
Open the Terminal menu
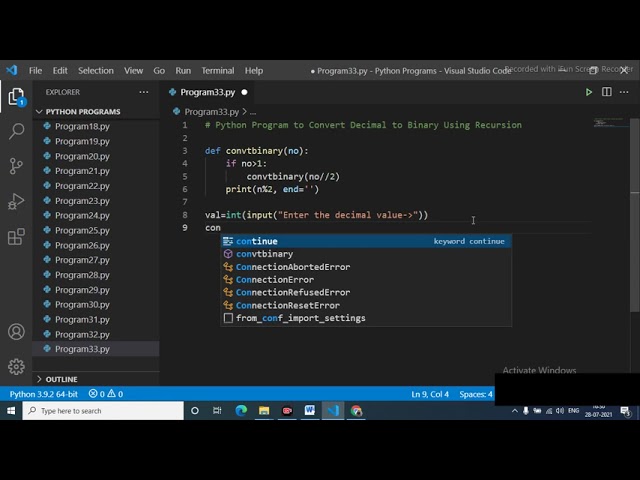(218, 71)
